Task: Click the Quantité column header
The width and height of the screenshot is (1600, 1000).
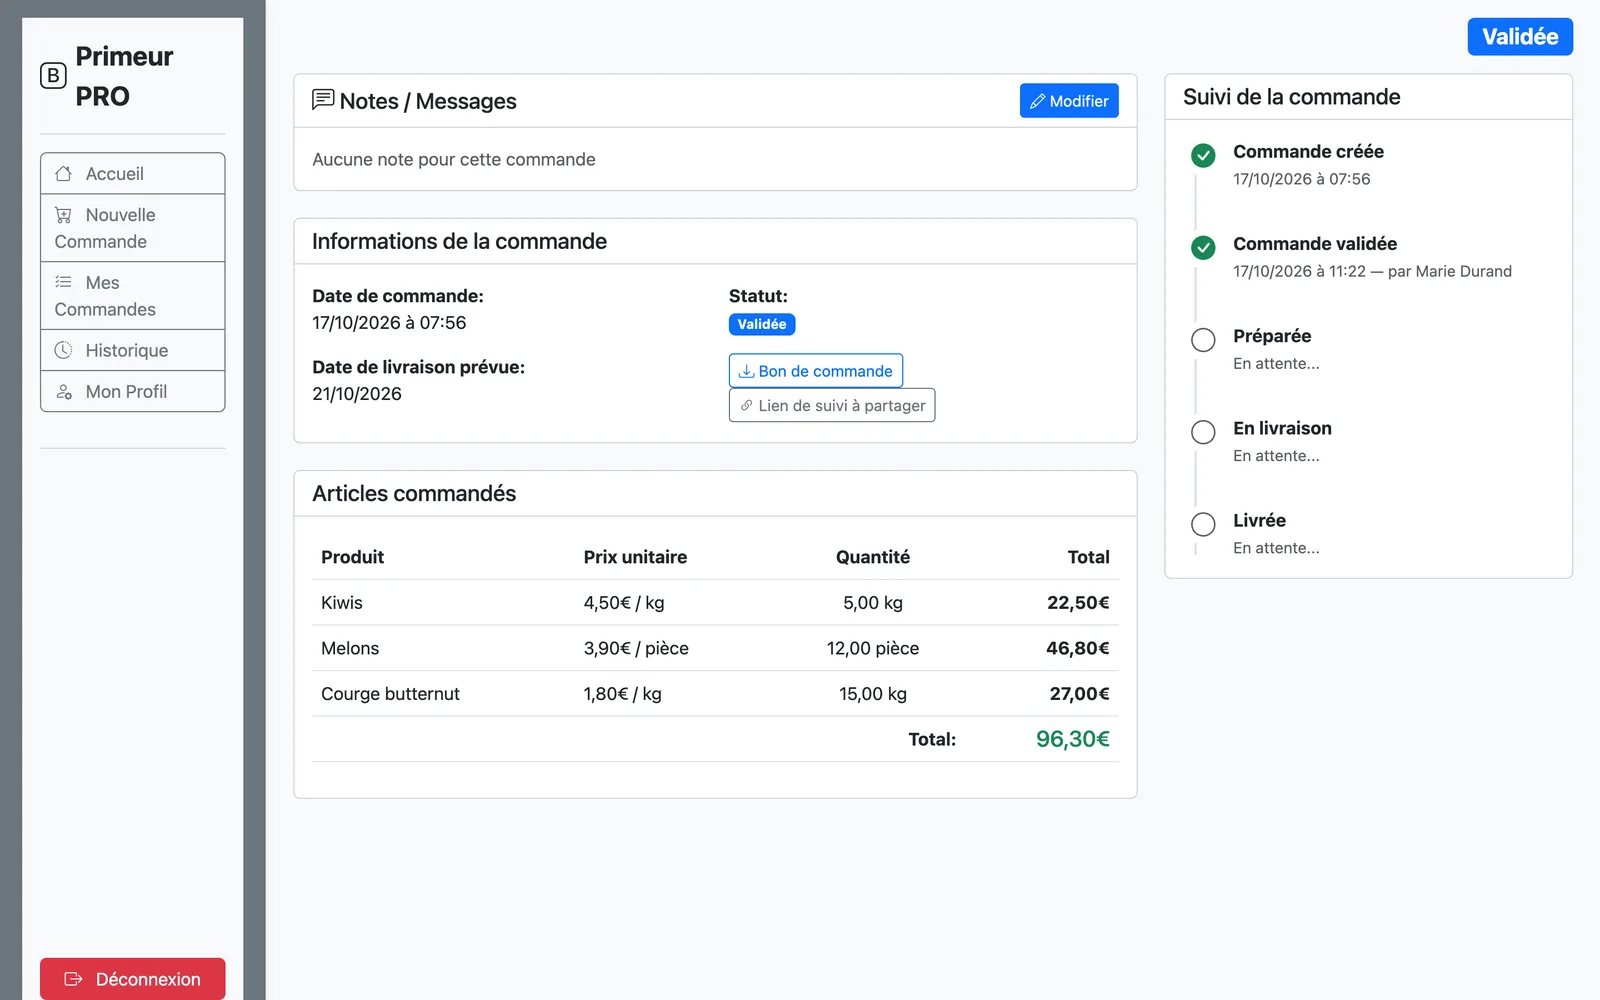Action: (x=873, y=557)
